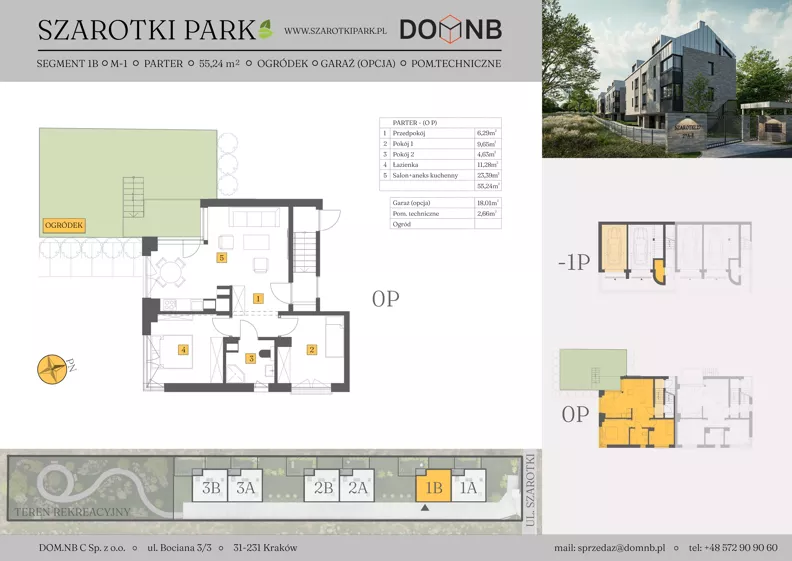The image size is (792, 561).
Task: Click room marker 1 on the floor plan
Action: 258,298
